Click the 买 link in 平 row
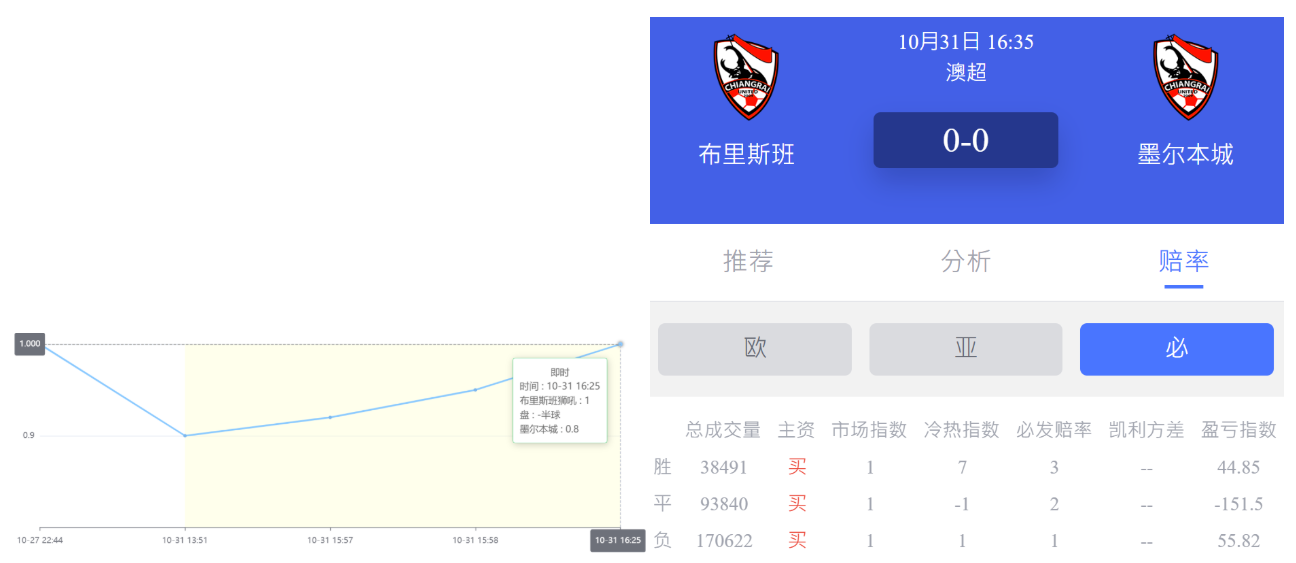The height and width of the screenshot is (563, 1296). click(x=797, y=504)
